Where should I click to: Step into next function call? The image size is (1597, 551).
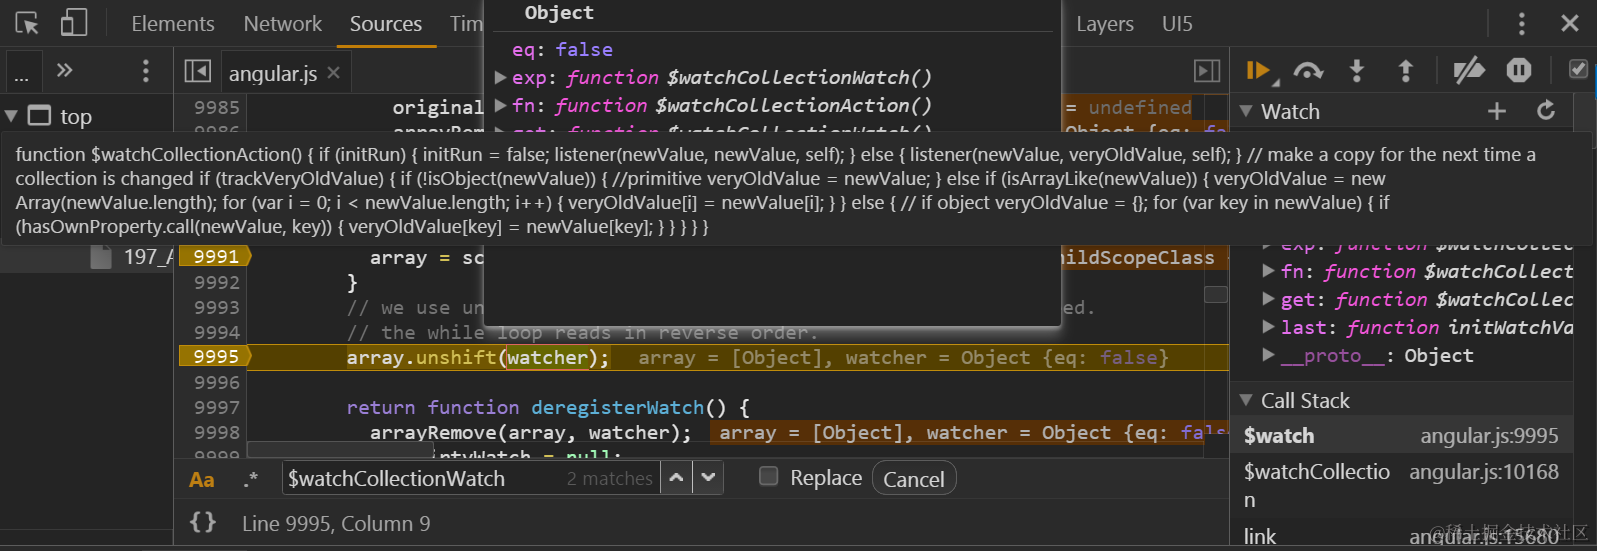(x=1357, y=70)
